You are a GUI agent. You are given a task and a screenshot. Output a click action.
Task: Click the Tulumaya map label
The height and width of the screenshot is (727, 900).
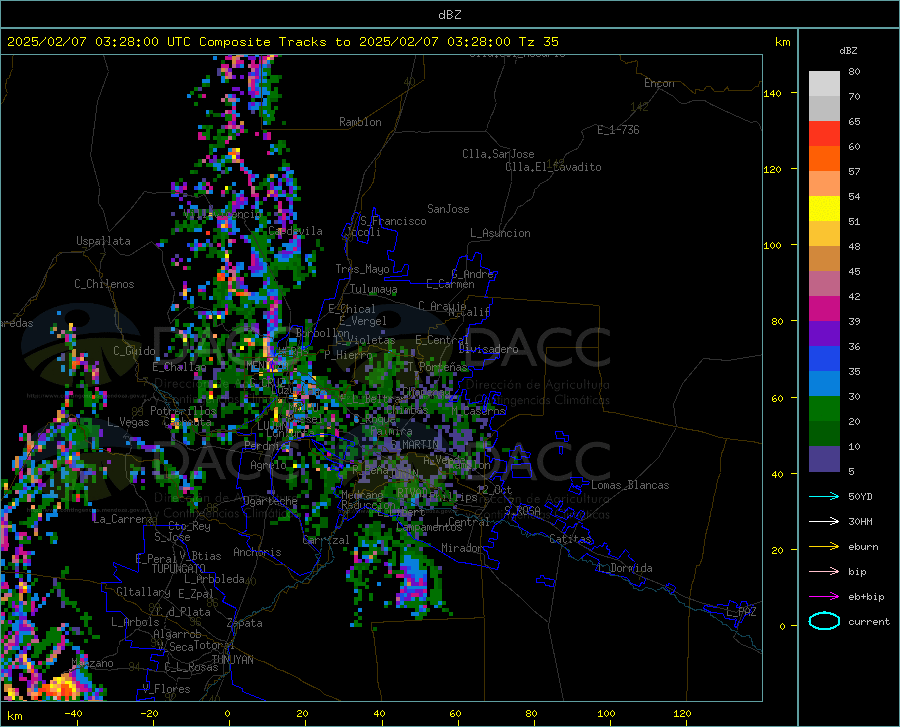coord(373,289)
